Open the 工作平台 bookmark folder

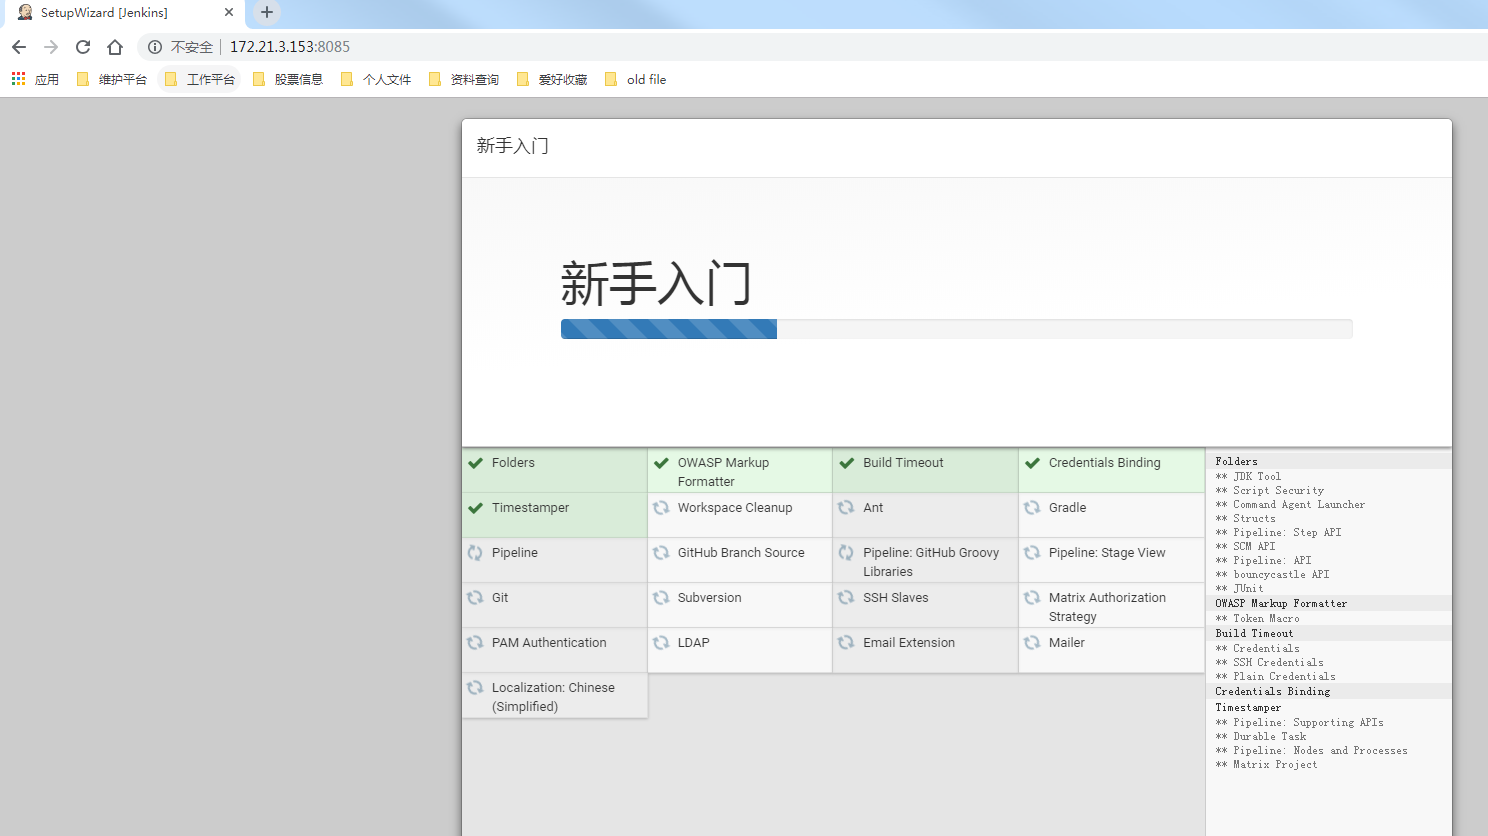pyautogui.click(x=200, y=79)
